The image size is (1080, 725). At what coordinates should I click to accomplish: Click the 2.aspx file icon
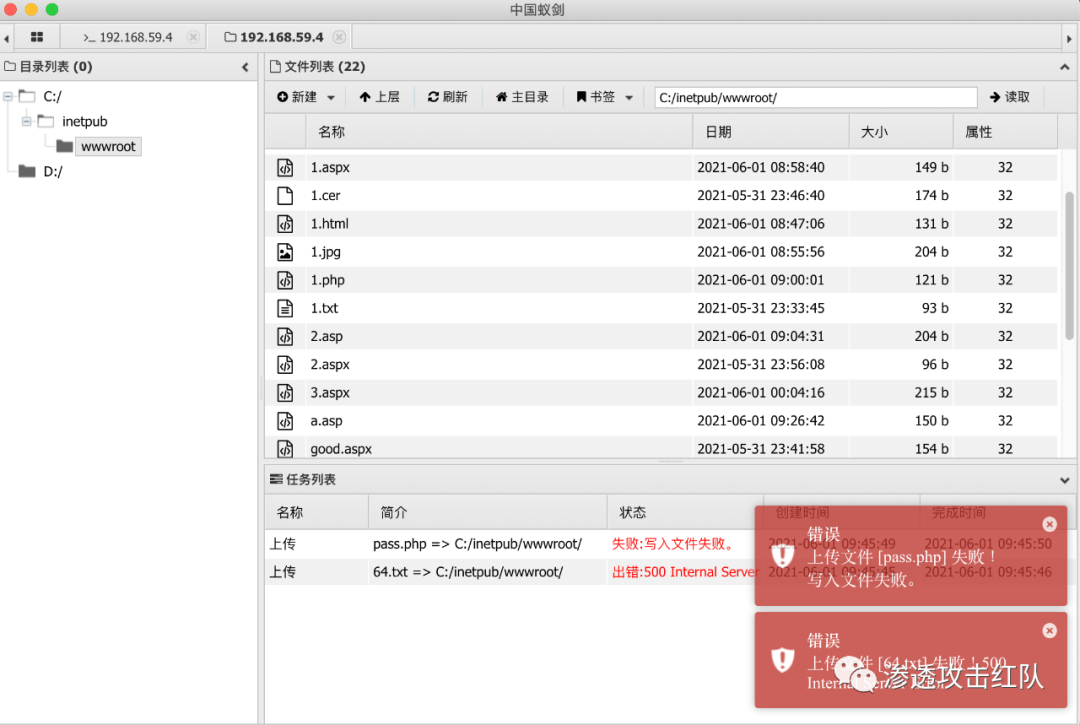tap(285, 365)
